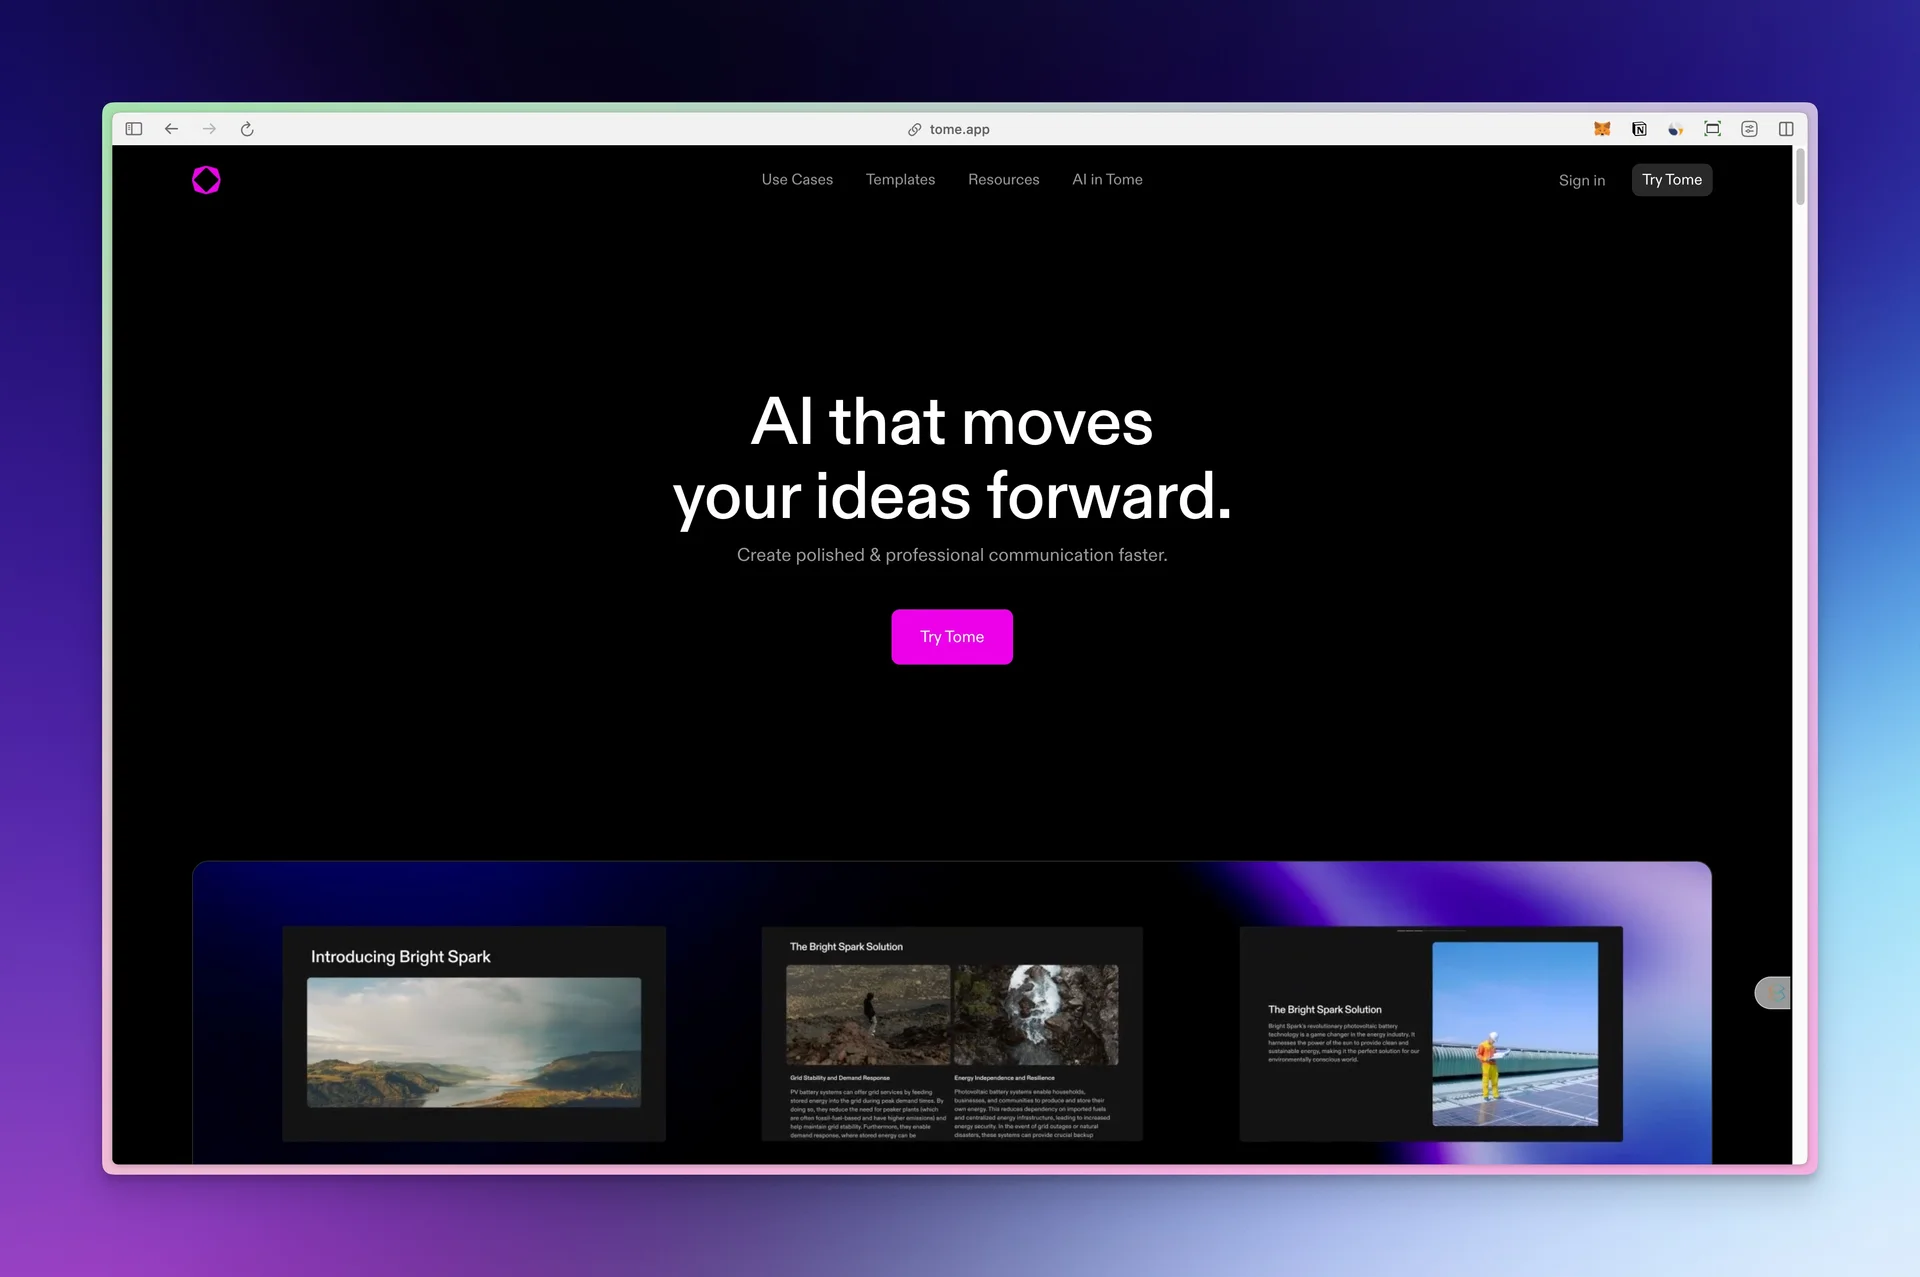Reload the page with refresh icon
1920x1277 pixels.
(x=247, y=129)
